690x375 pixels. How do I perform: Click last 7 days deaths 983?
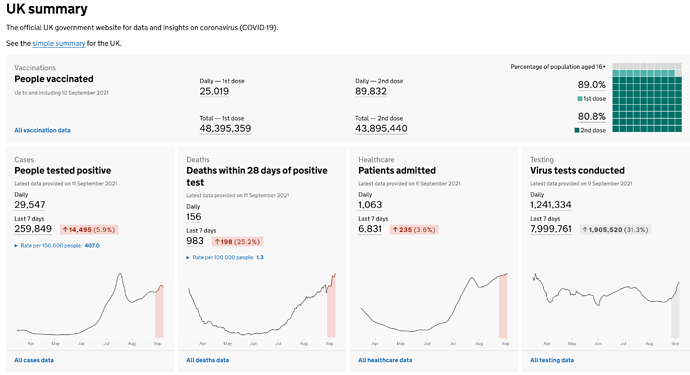(195, 241)
